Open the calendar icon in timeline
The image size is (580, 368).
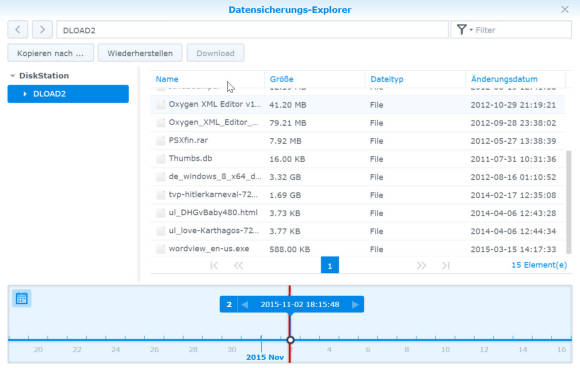pyautogui.click(x=21, y=298)
